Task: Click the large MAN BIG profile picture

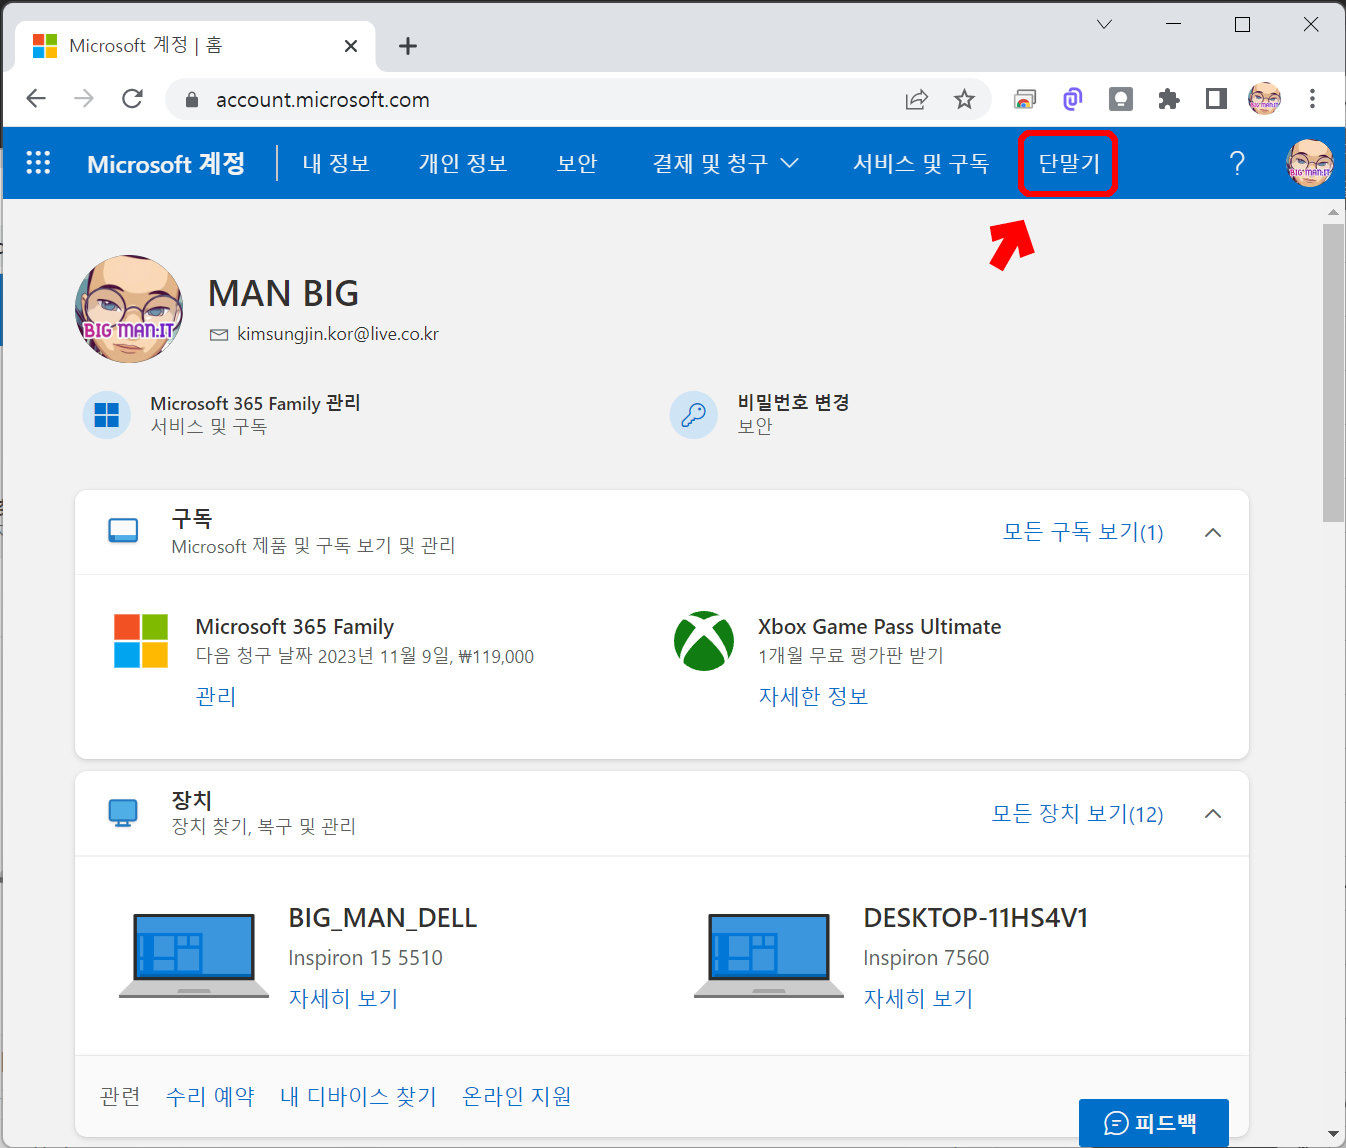Action: 129,309
